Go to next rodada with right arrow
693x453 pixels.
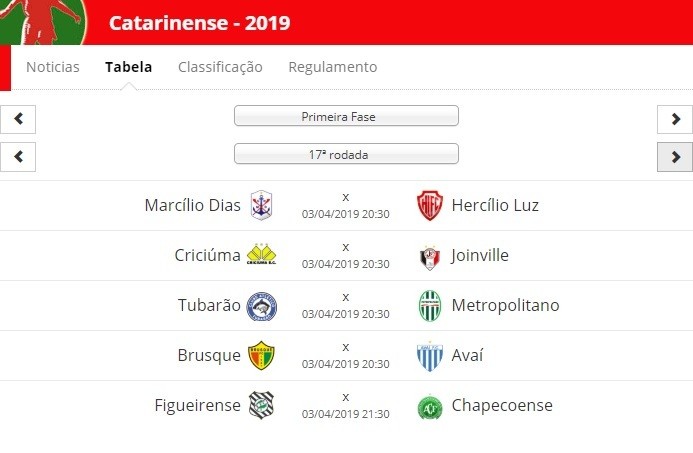675,157
